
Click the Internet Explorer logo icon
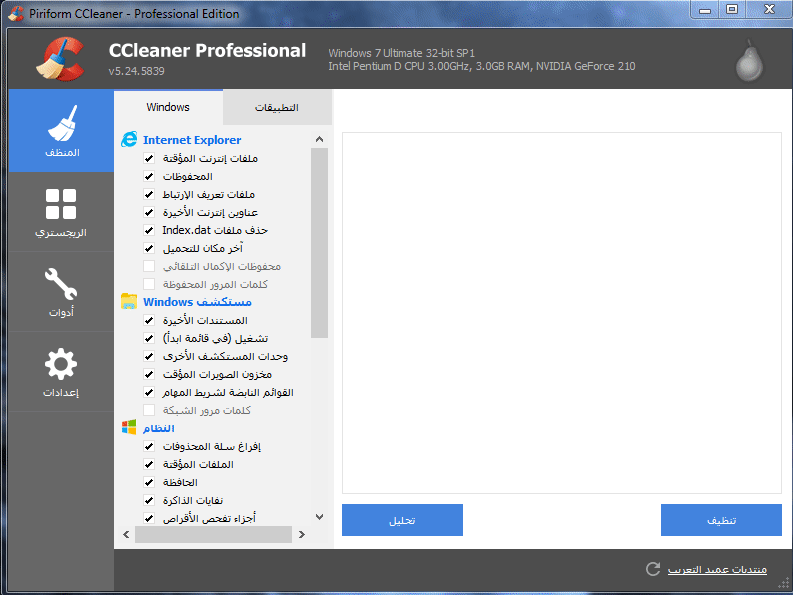coord(129,140)
